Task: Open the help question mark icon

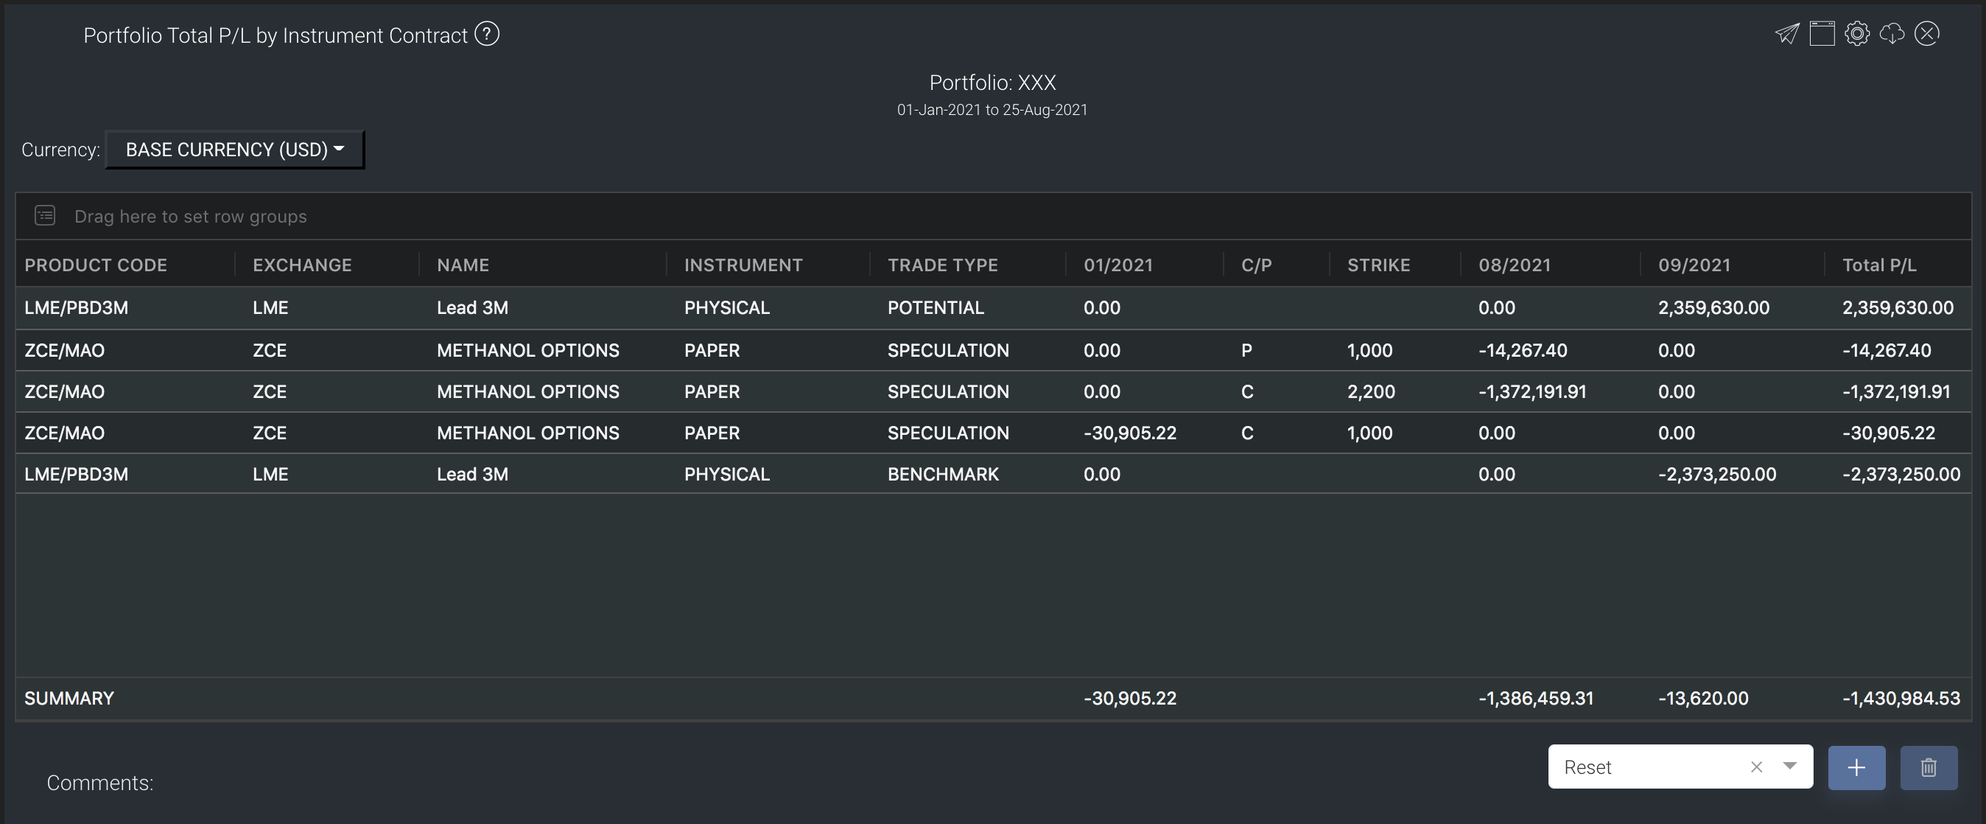Action: point(487,34)
